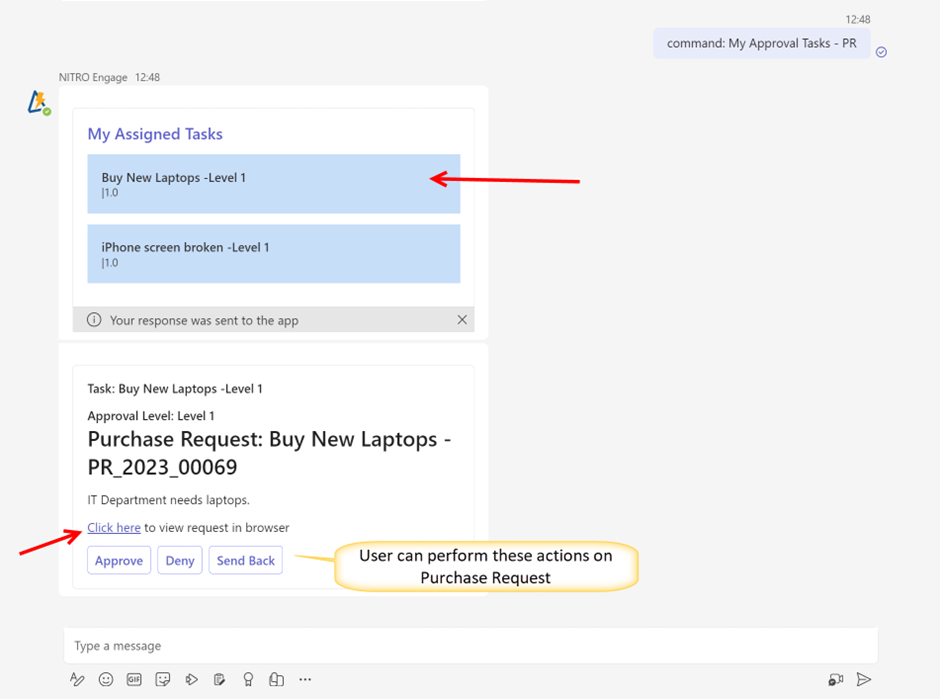This screenshot has height=699, width=940.
Task: Approve the purchase request
Action: [x=119, y=561]
